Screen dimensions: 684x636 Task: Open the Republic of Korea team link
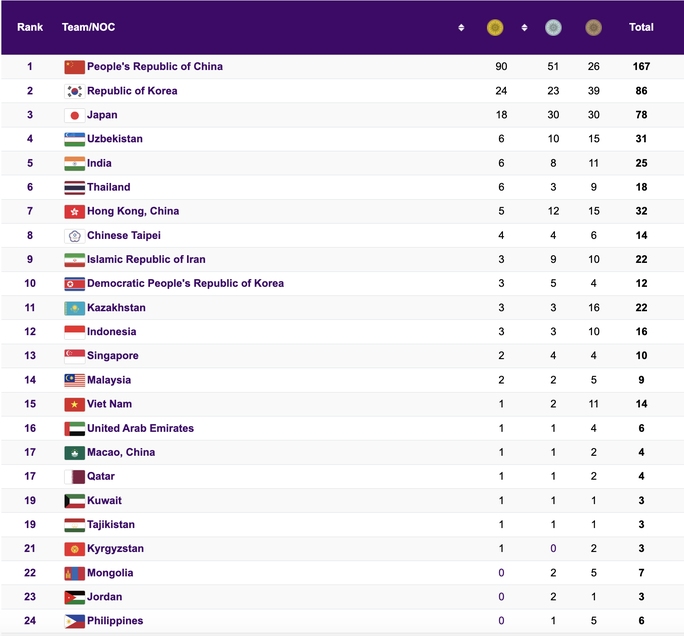pyautogui.click(x=132, y=91)
